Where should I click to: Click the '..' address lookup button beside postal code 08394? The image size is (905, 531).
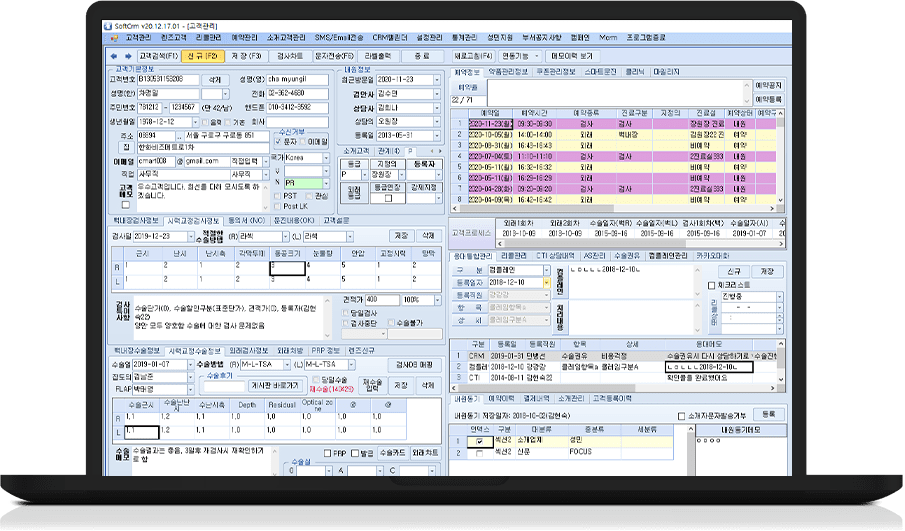coord(179,136)
